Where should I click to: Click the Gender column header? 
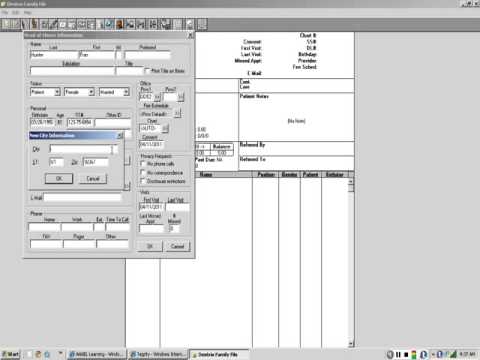pyautogui.click(x=289, y=174)
